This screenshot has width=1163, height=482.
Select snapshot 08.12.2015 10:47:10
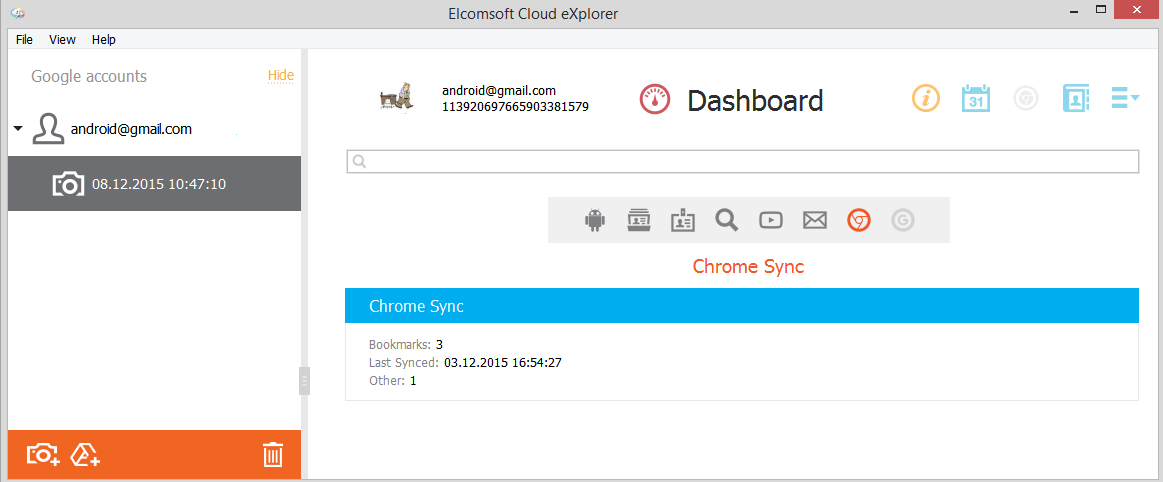click(154, 184)
